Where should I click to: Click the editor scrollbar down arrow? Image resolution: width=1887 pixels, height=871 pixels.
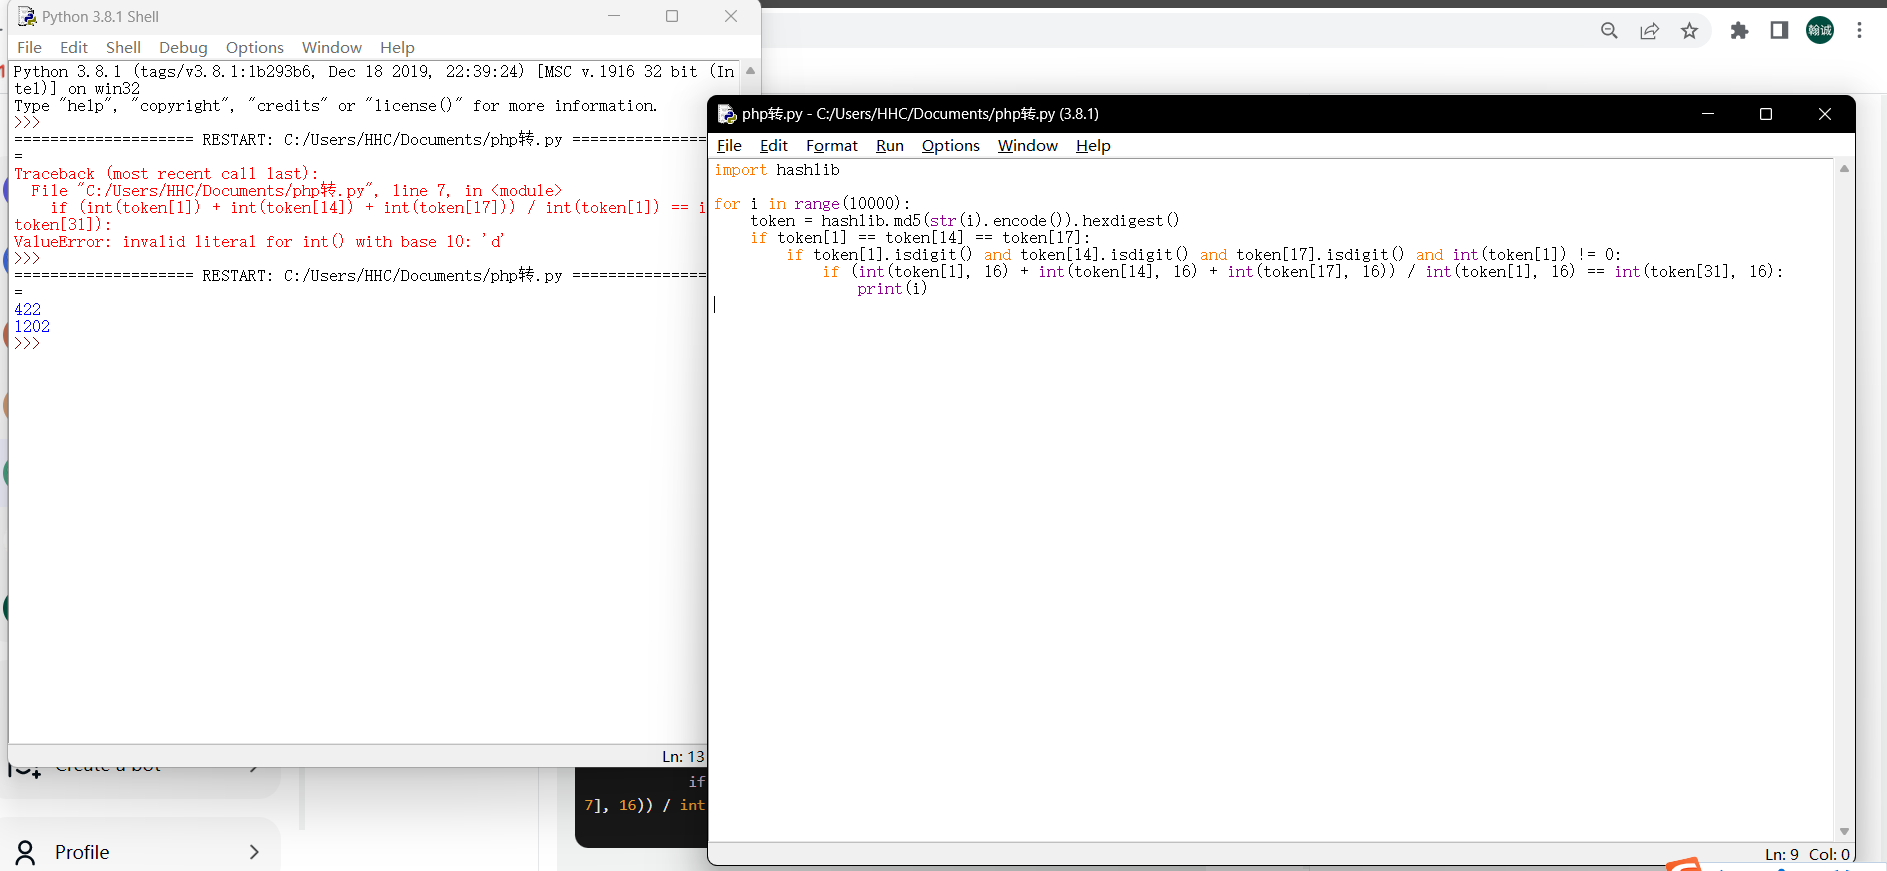1844,831
